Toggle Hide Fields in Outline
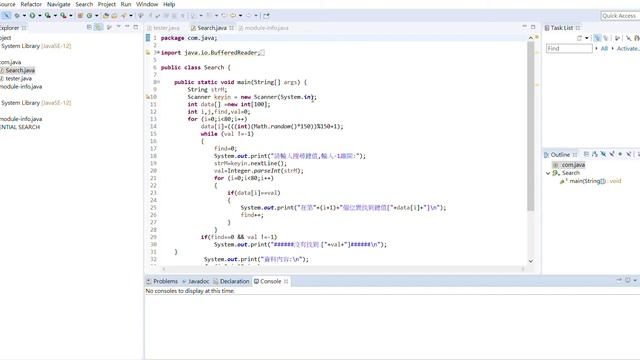 603,154
